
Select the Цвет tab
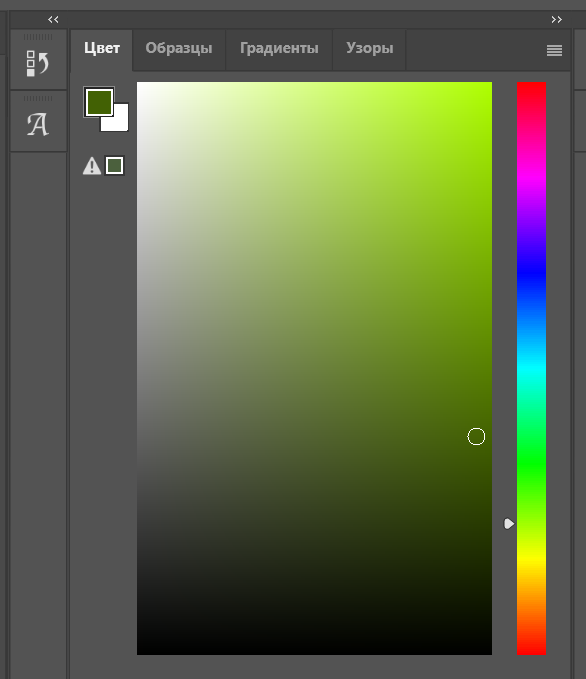102,48
